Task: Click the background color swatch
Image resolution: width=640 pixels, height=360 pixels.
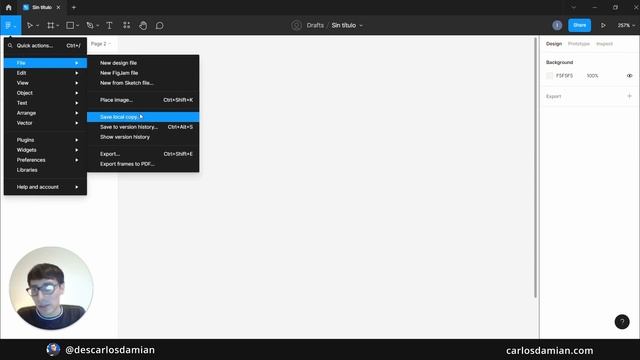Action: click(x=549, y=76)
